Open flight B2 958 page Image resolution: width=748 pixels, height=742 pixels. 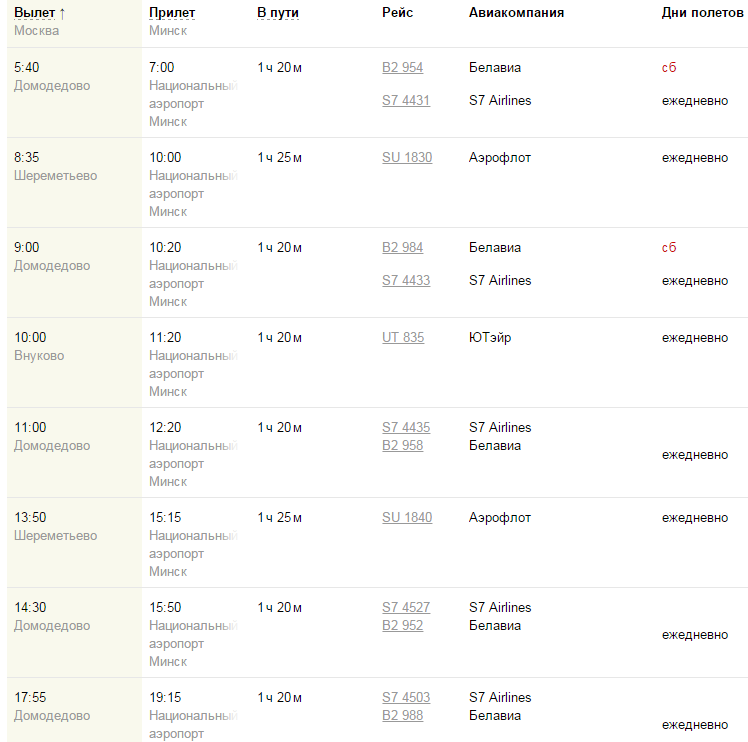coord(402,446)
